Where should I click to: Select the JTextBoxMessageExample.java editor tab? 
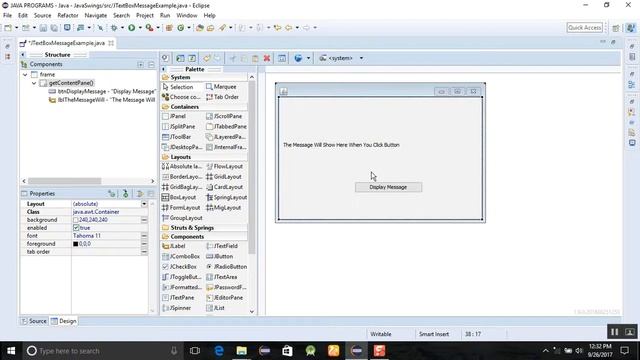click(x=67, y=43)
